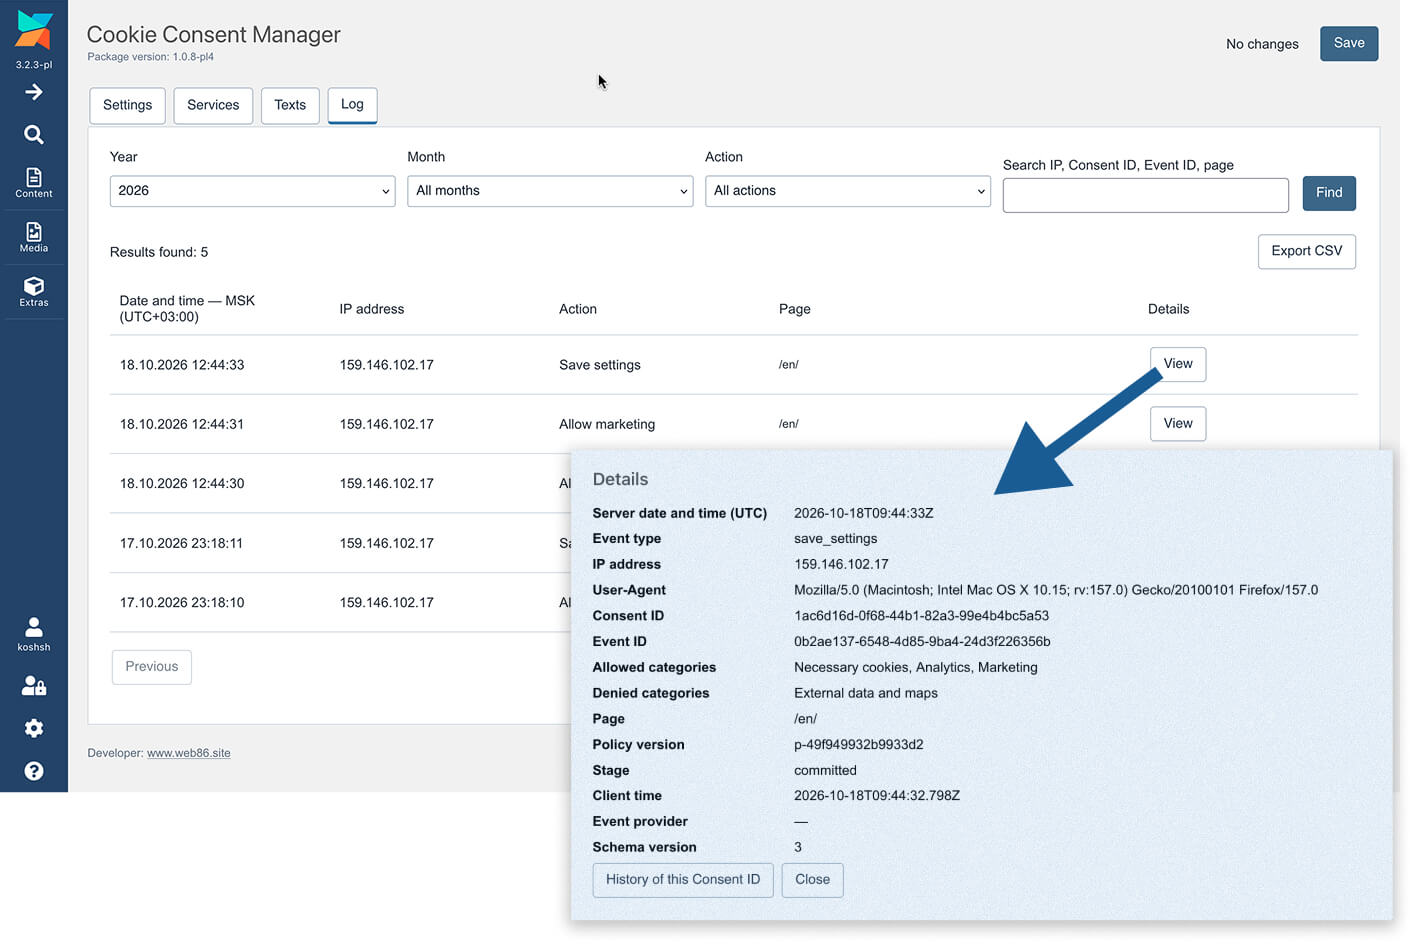The height and width of the screenshot is (945, 1413).
Task: Open the search magnifier in sidebar
Action: 34,134
